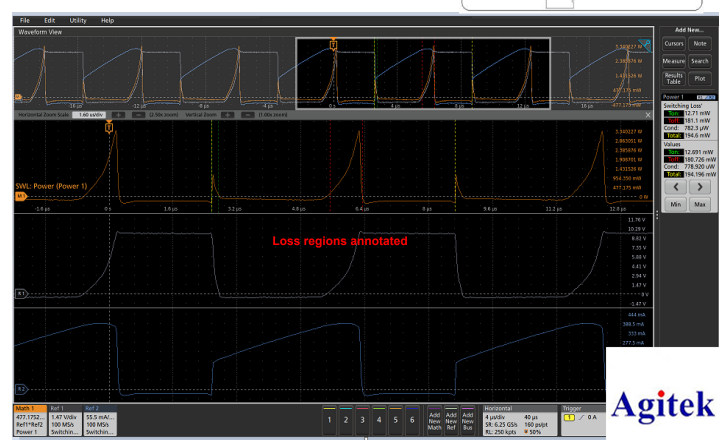
Task: Jump to Max value
Action: (700, 204)
